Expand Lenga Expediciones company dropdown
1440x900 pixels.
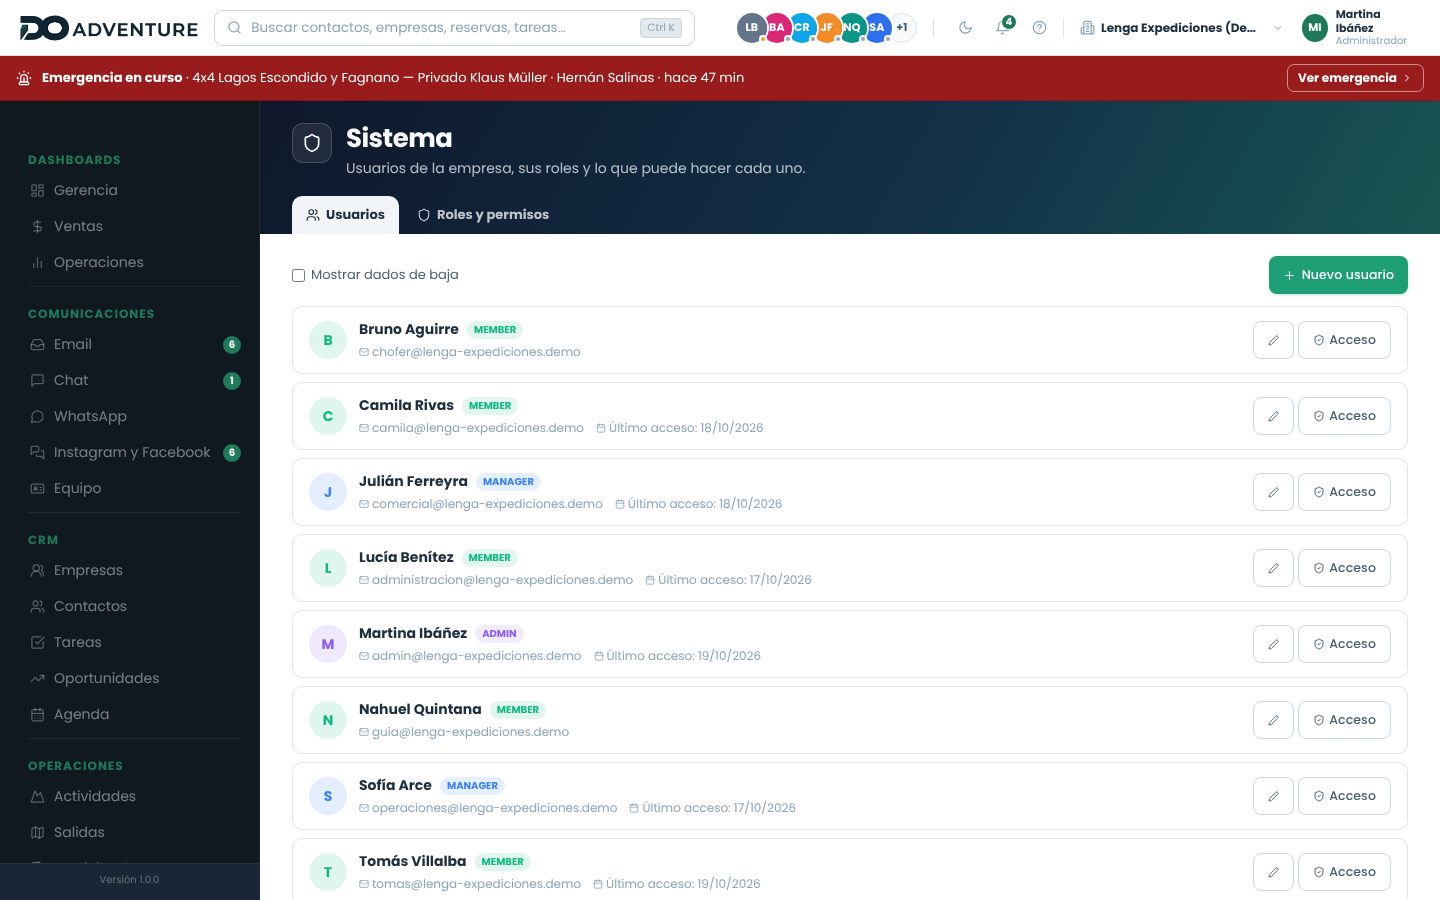pyautogui.click(x=1181, y=28)
